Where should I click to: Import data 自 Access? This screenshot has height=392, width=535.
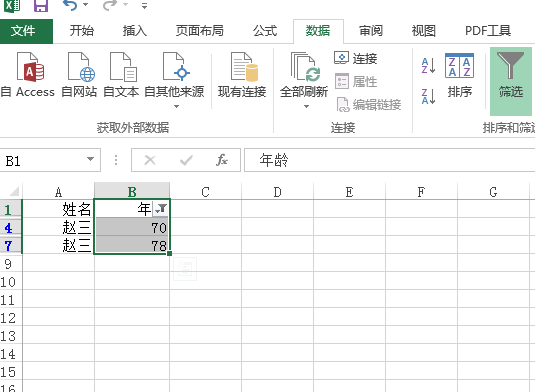click(x=28, y=75)
